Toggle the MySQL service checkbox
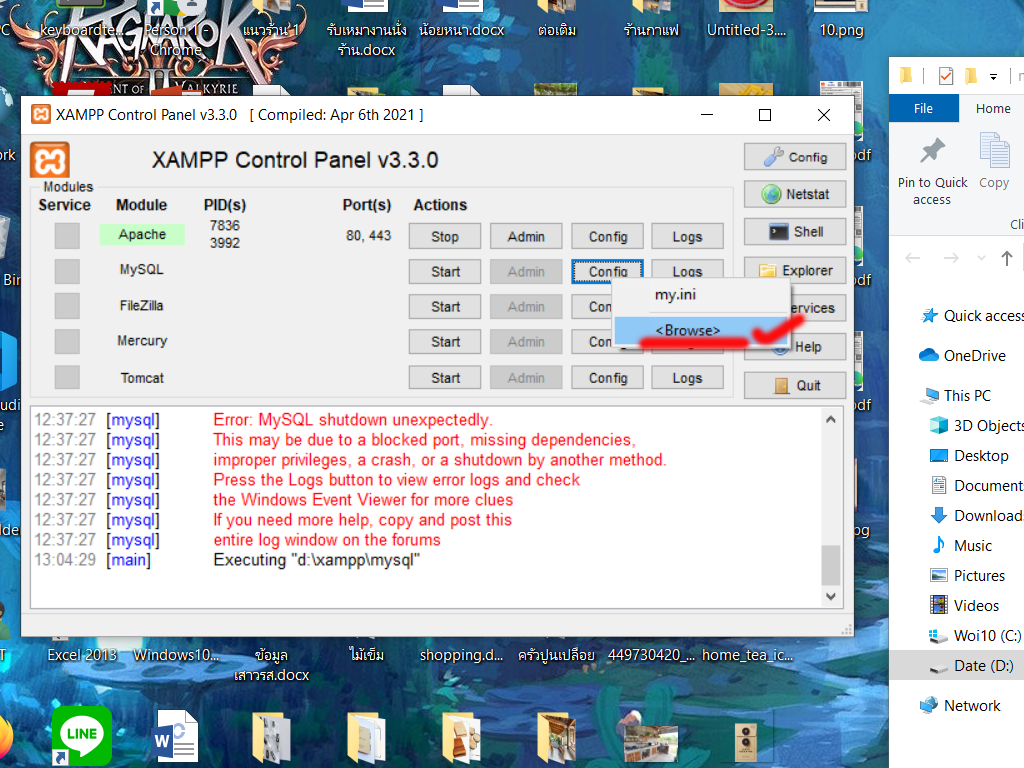This screenshot has height=768, width=1024. pos(67,271)
